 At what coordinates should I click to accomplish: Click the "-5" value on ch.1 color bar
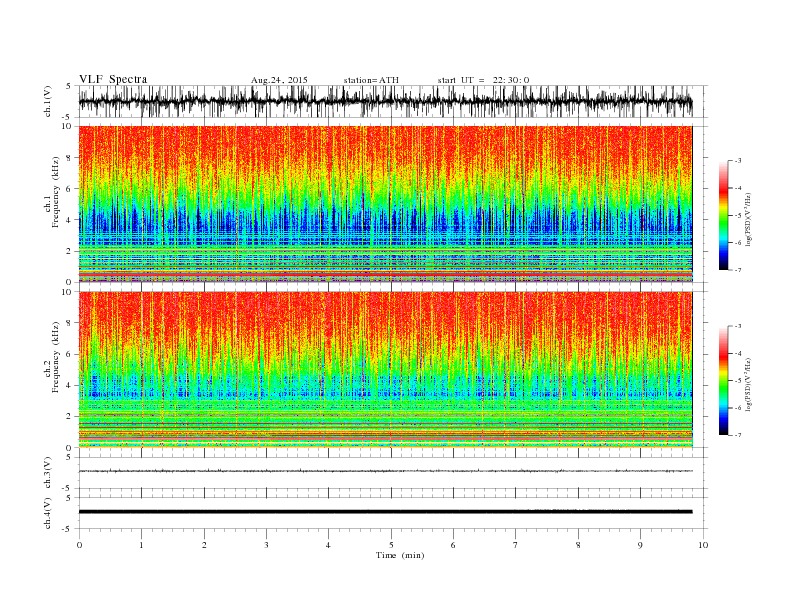click(737, 216)
